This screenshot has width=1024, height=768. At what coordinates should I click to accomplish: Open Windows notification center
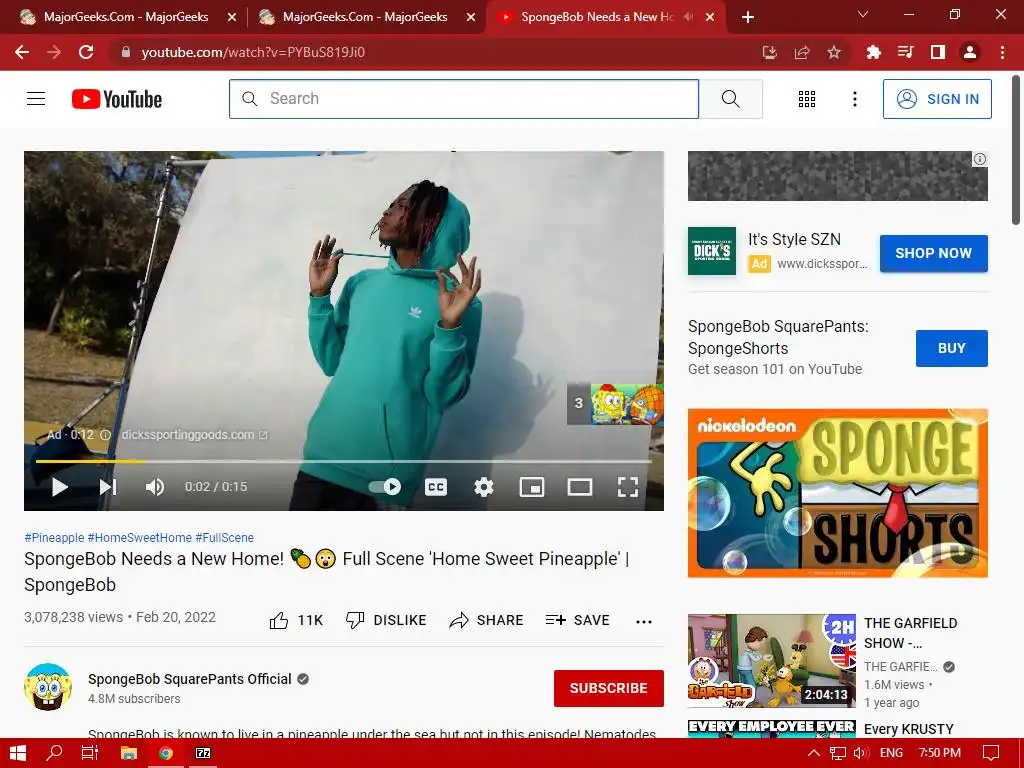click(x=991, y=753)
